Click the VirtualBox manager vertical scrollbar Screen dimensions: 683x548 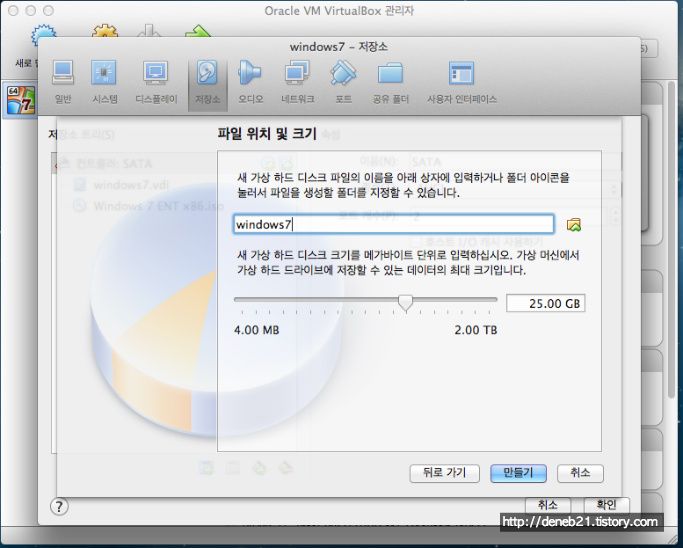click(671, 240)
